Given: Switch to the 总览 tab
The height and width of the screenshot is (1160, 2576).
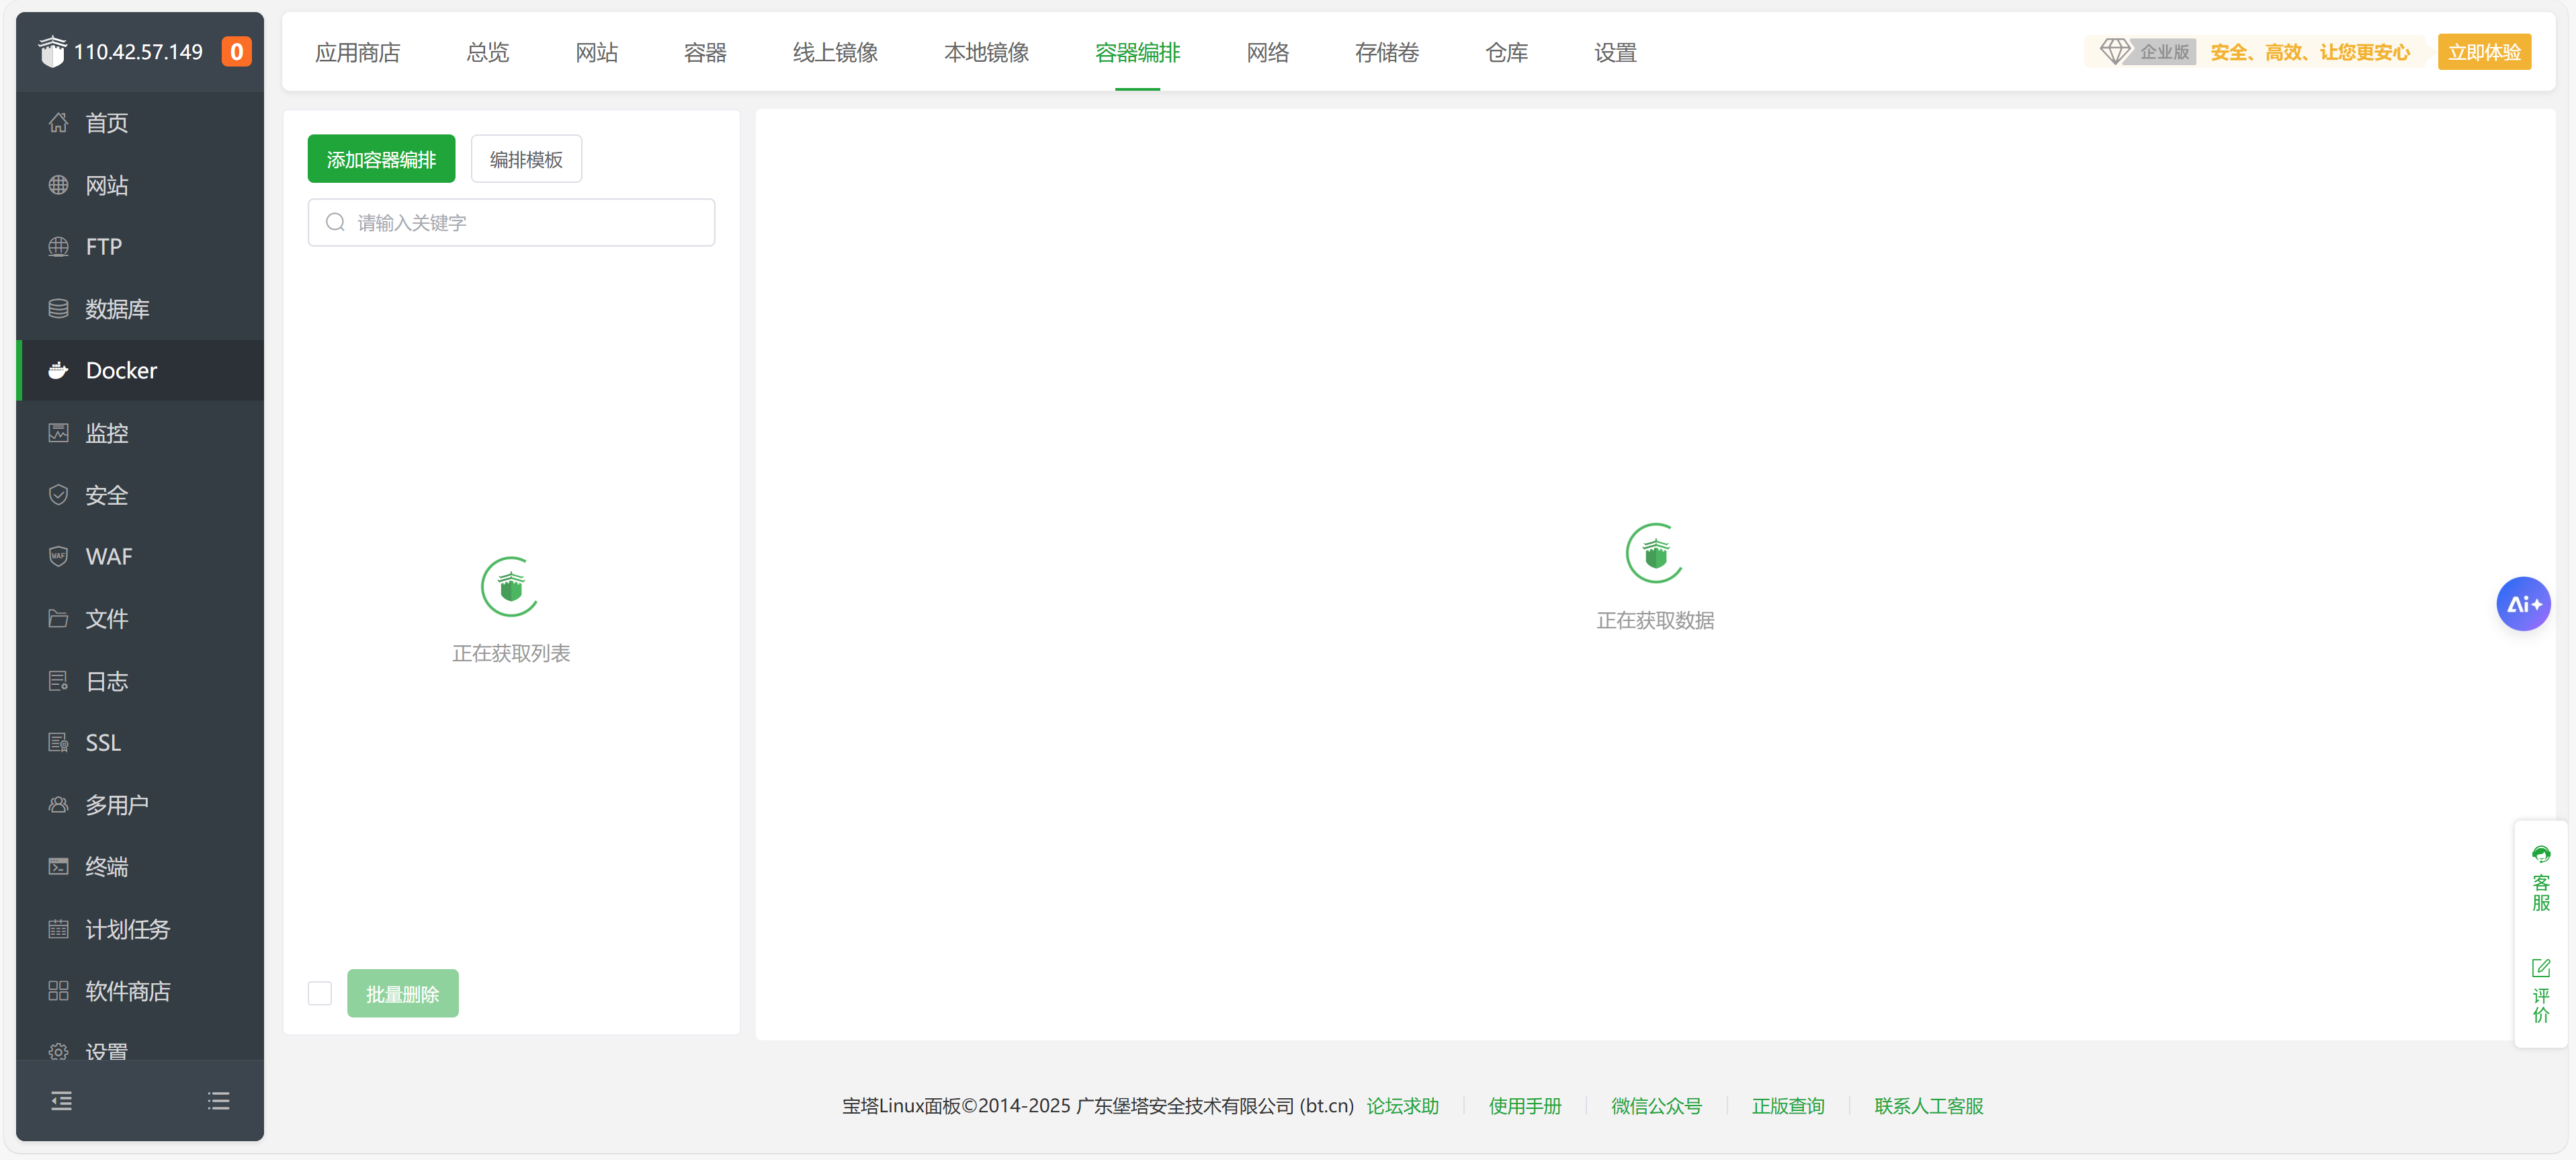Looking at the screenshot, I should (x=487, y=52).
